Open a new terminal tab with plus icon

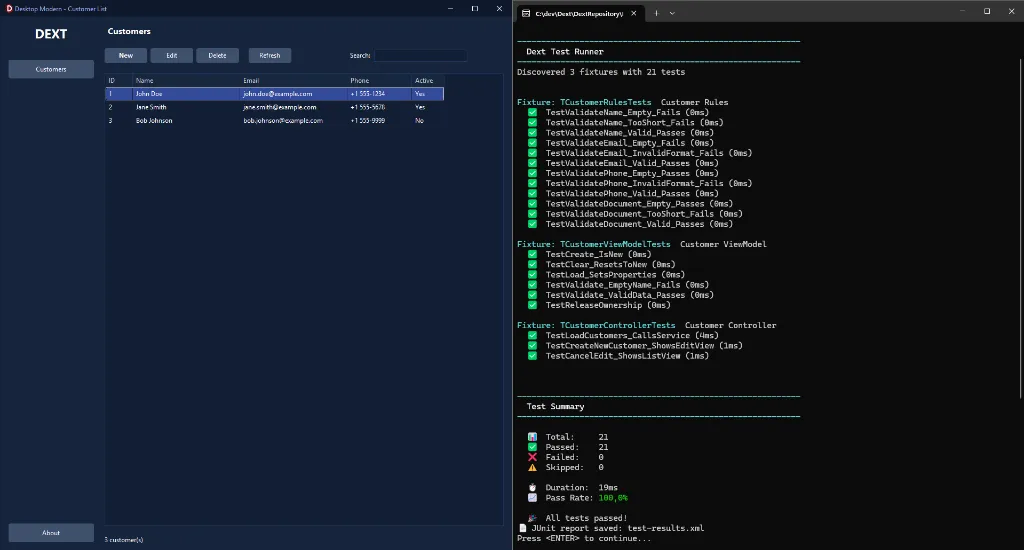tap(656, 13)
